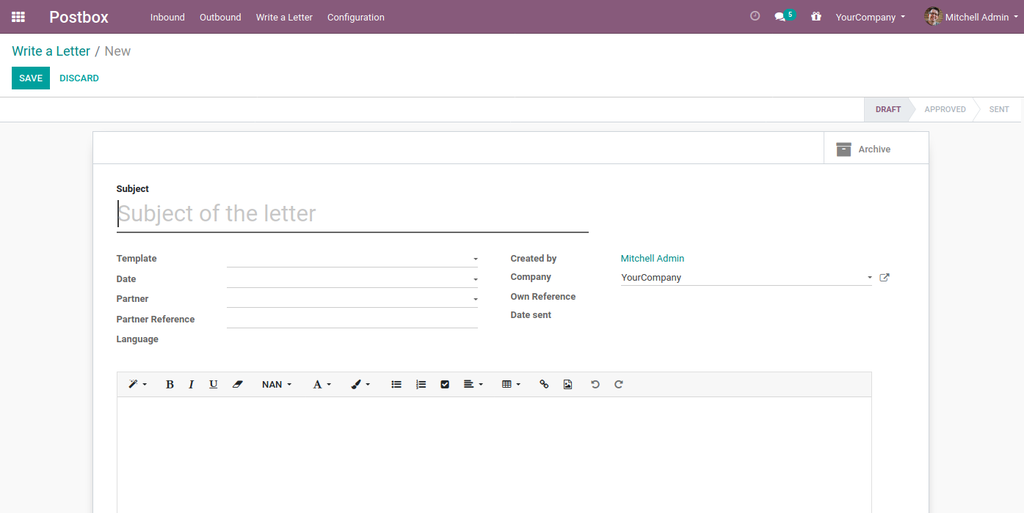Open the magic wand style menu
The height and width of the screenshot is (513, 1024).
(x=137, y=384)
